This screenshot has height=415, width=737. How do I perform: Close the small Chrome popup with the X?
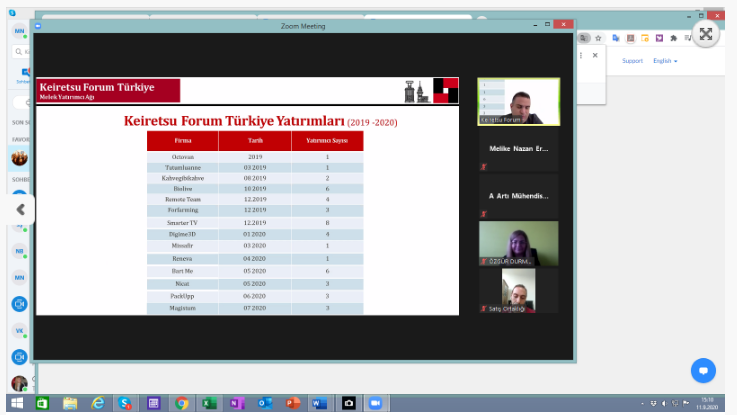[595, 55]
